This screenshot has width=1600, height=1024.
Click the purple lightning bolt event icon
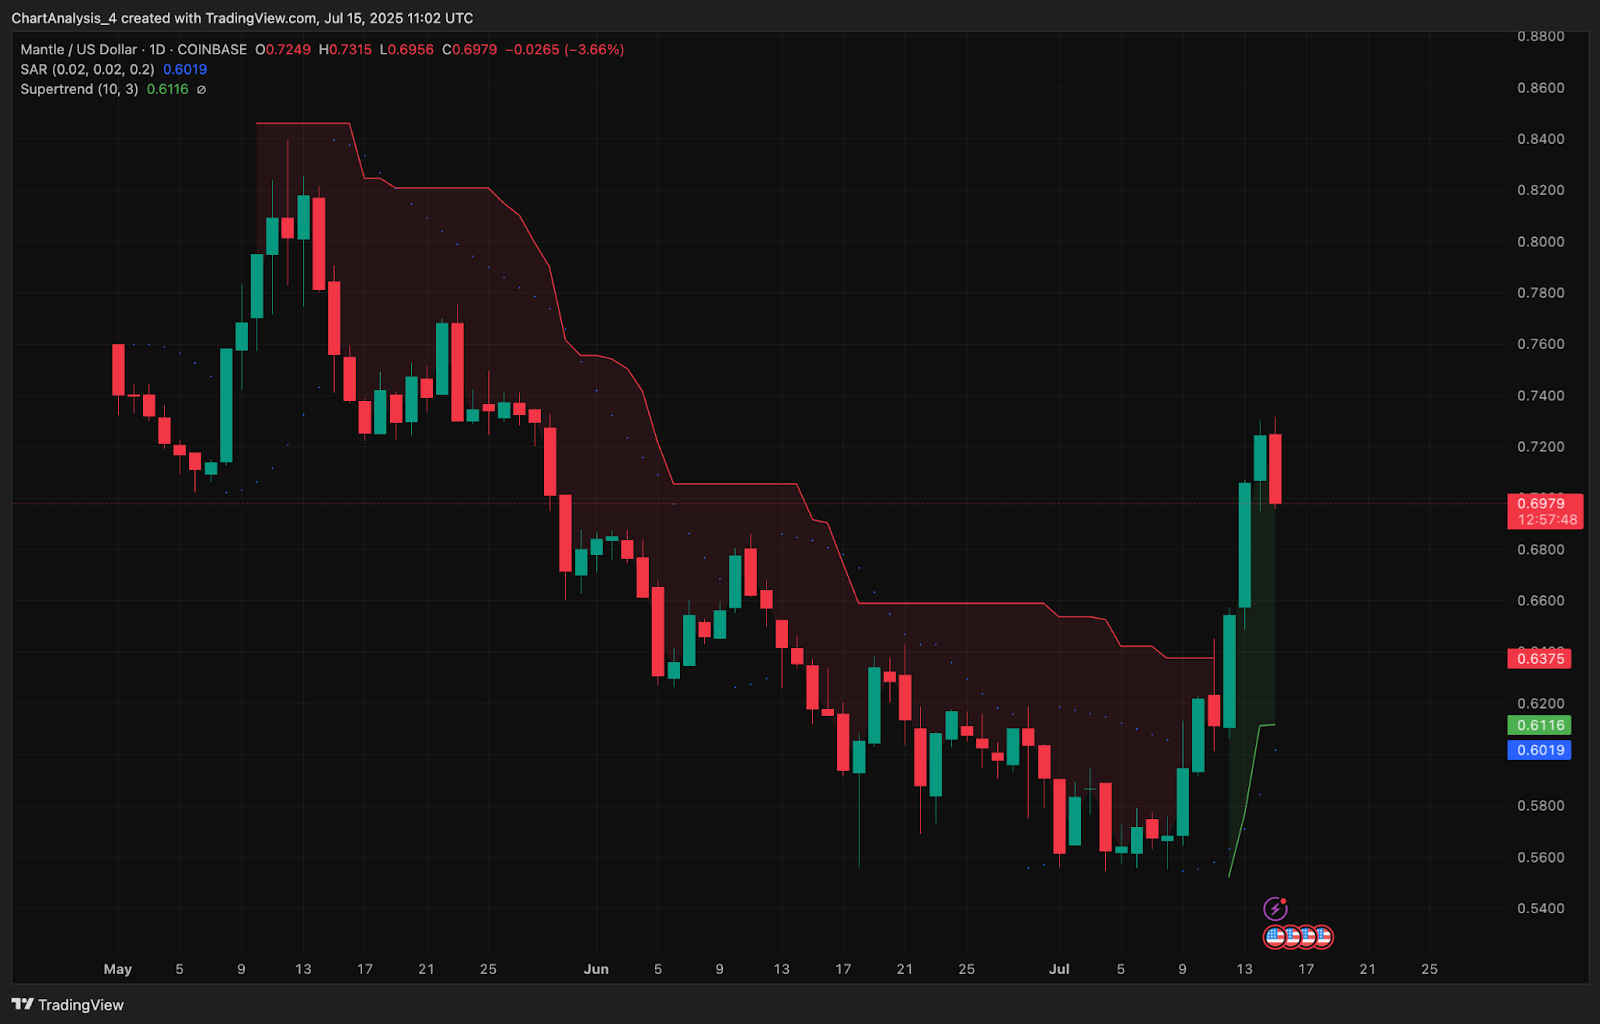tap(1275, 908)
